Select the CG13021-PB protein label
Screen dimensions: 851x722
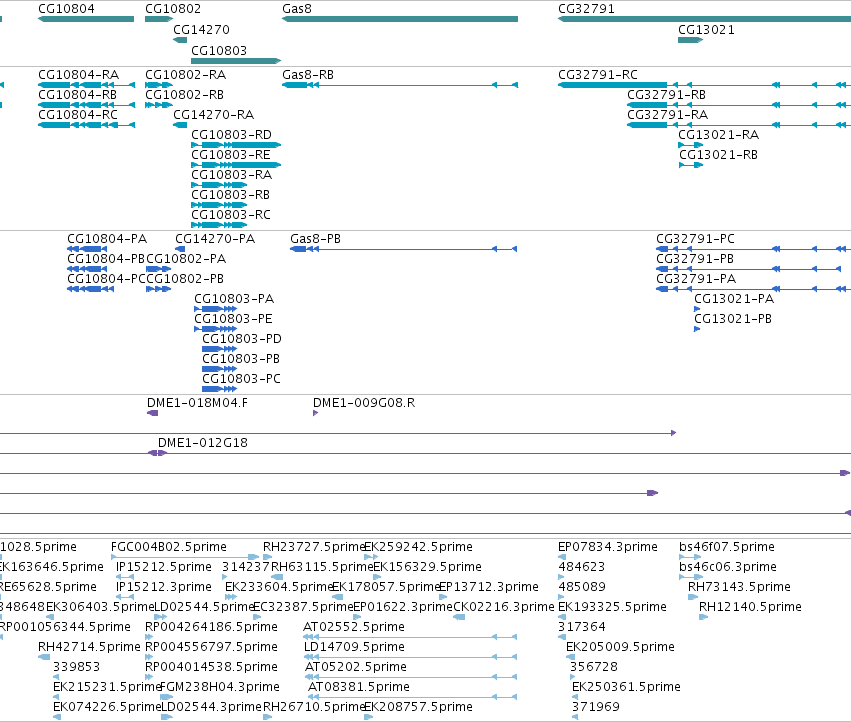coord(733,319)
